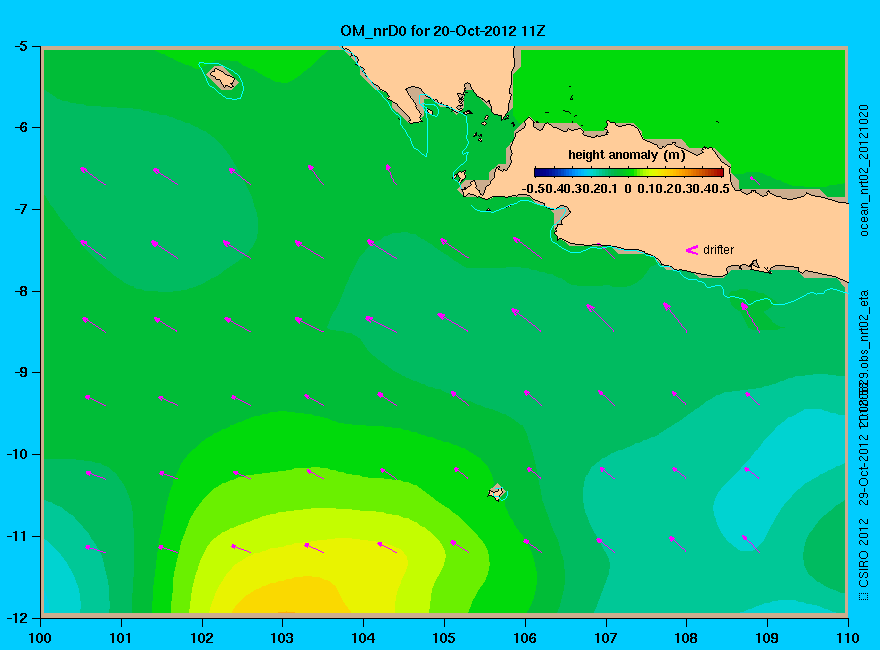
Task: Click the 'height anomaly (m)' legend label
Action: coord(626,155)
